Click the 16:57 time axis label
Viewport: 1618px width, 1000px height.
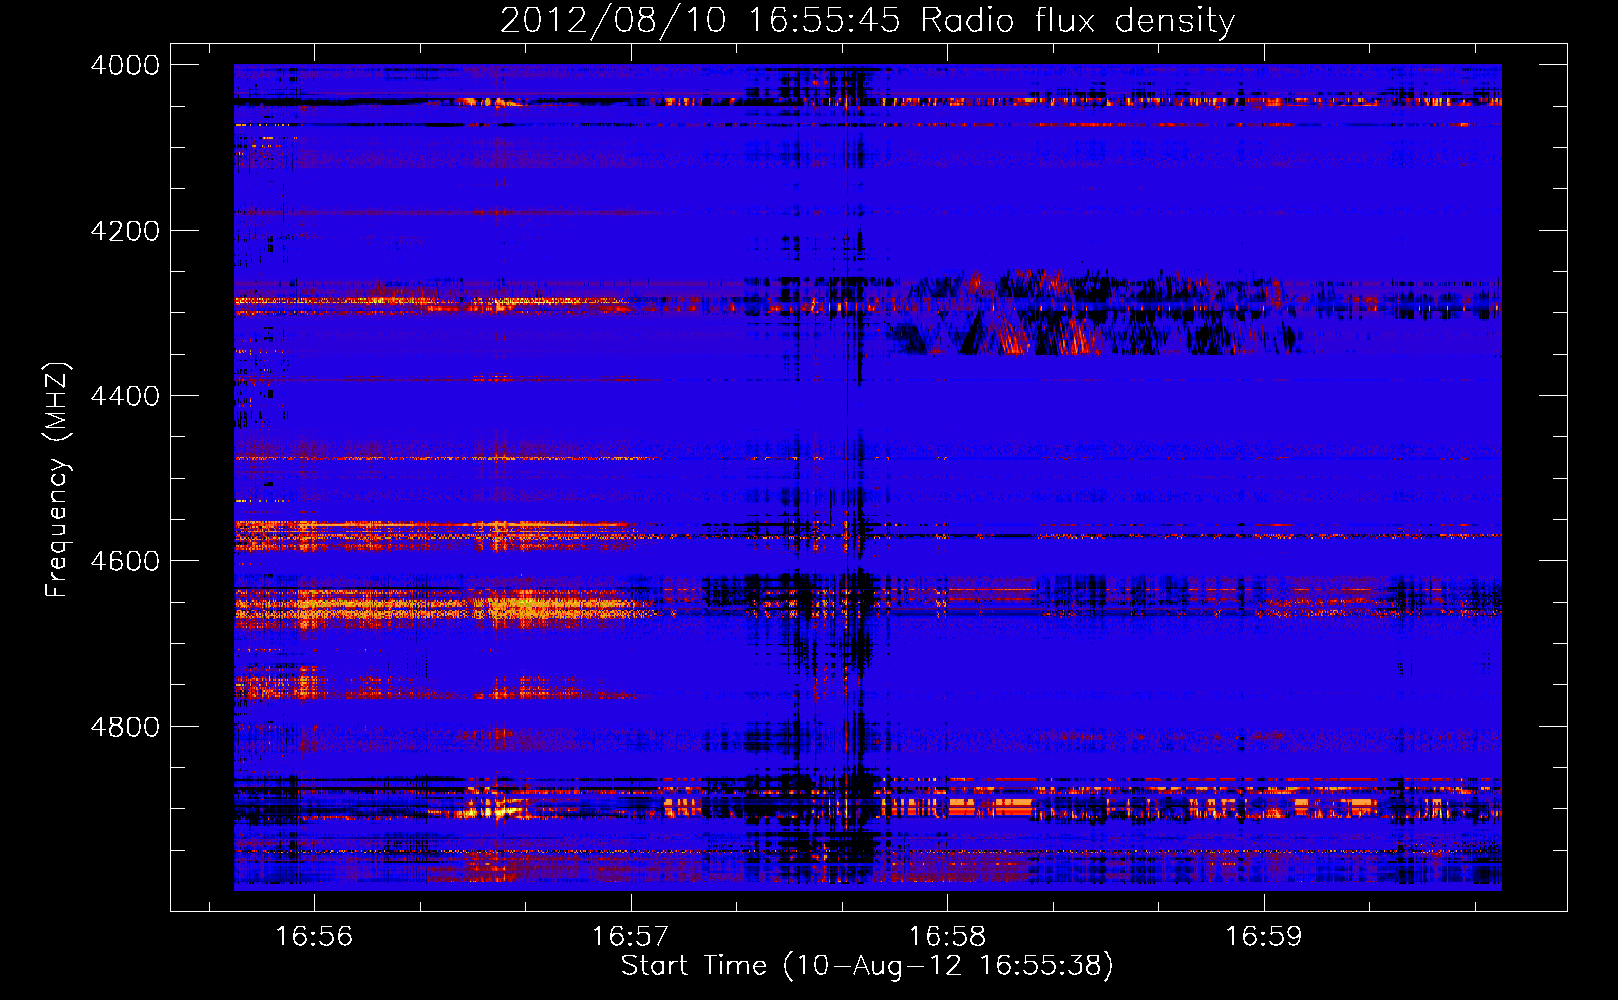[630, 936]
